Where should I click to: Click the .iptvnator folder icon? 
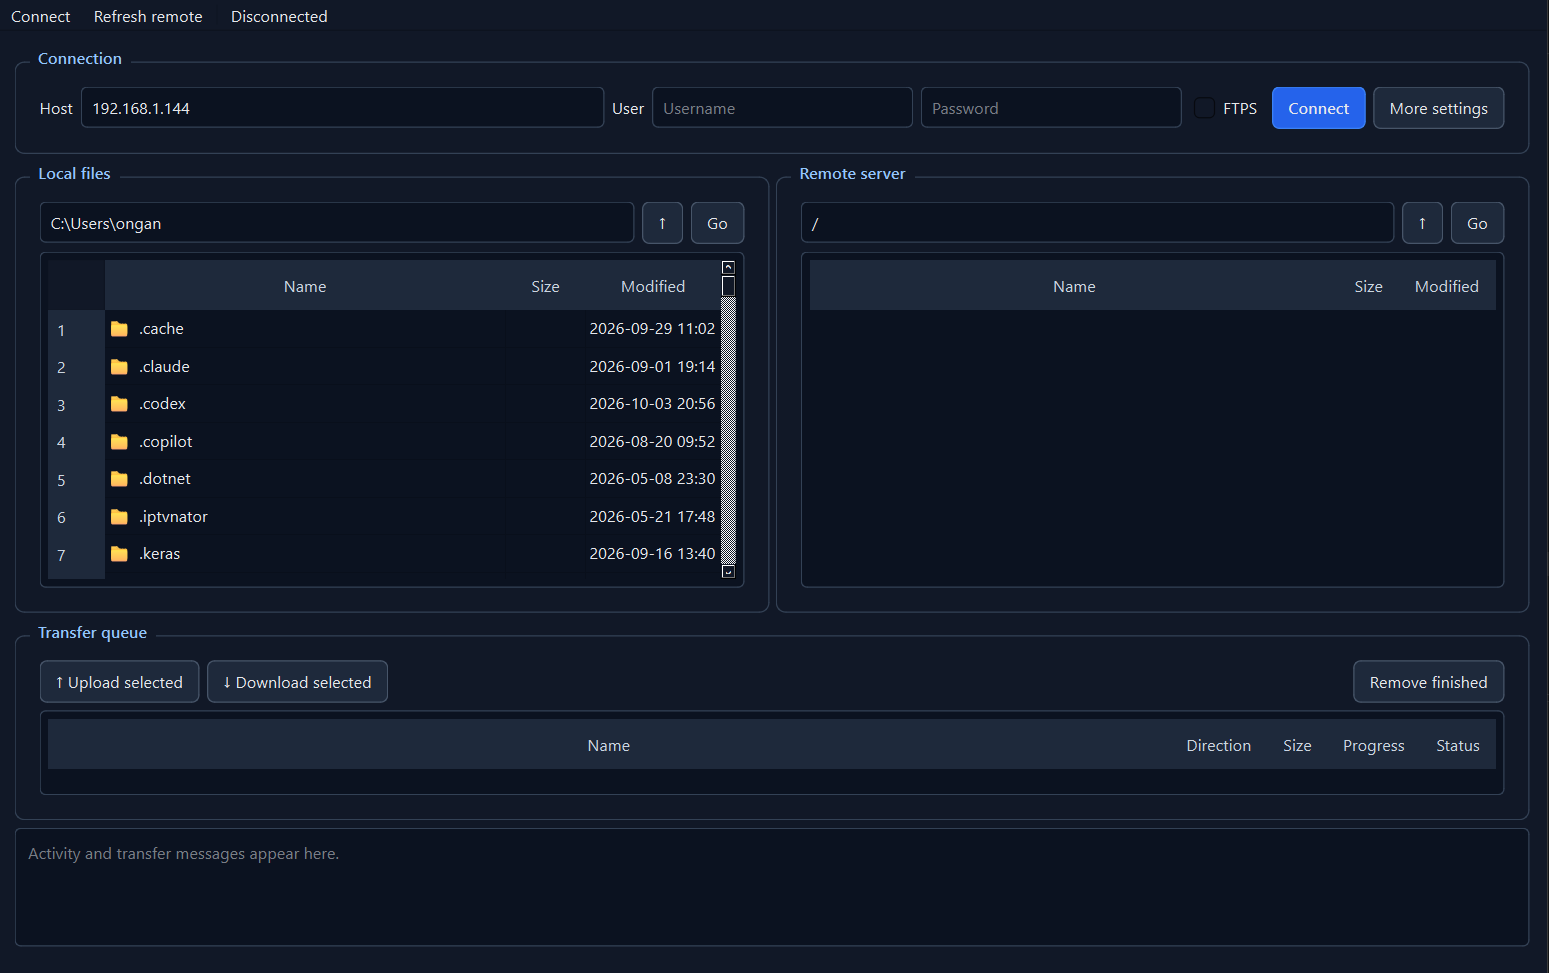[x=119, y=517]
